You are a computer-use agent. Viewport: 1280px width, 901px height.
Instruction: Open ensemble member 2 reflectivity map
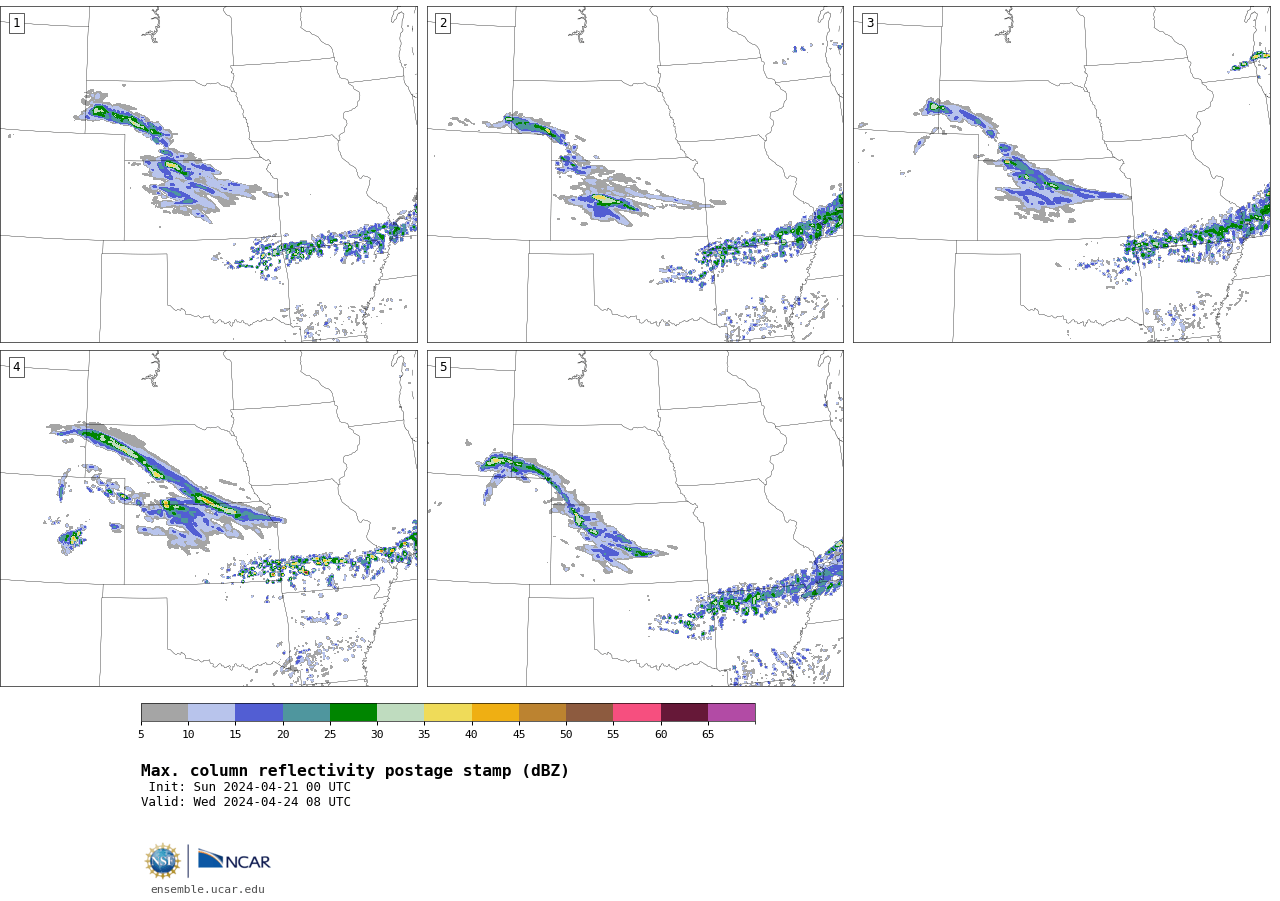point(635,174)
